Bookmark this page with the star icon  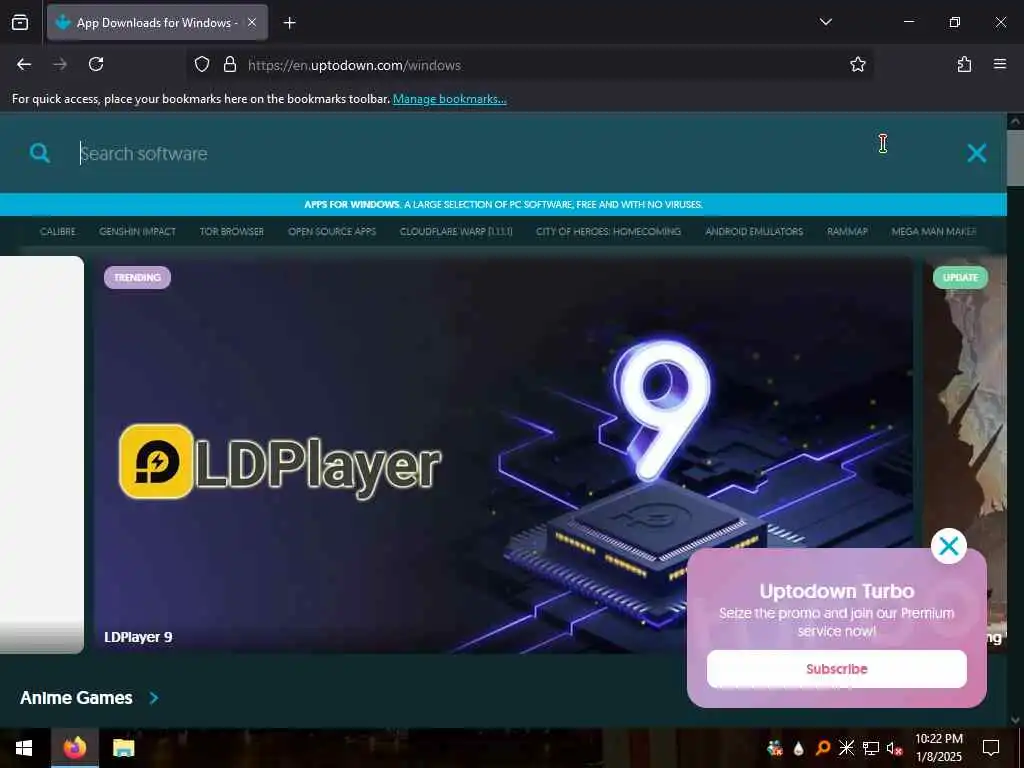(857, 65)
